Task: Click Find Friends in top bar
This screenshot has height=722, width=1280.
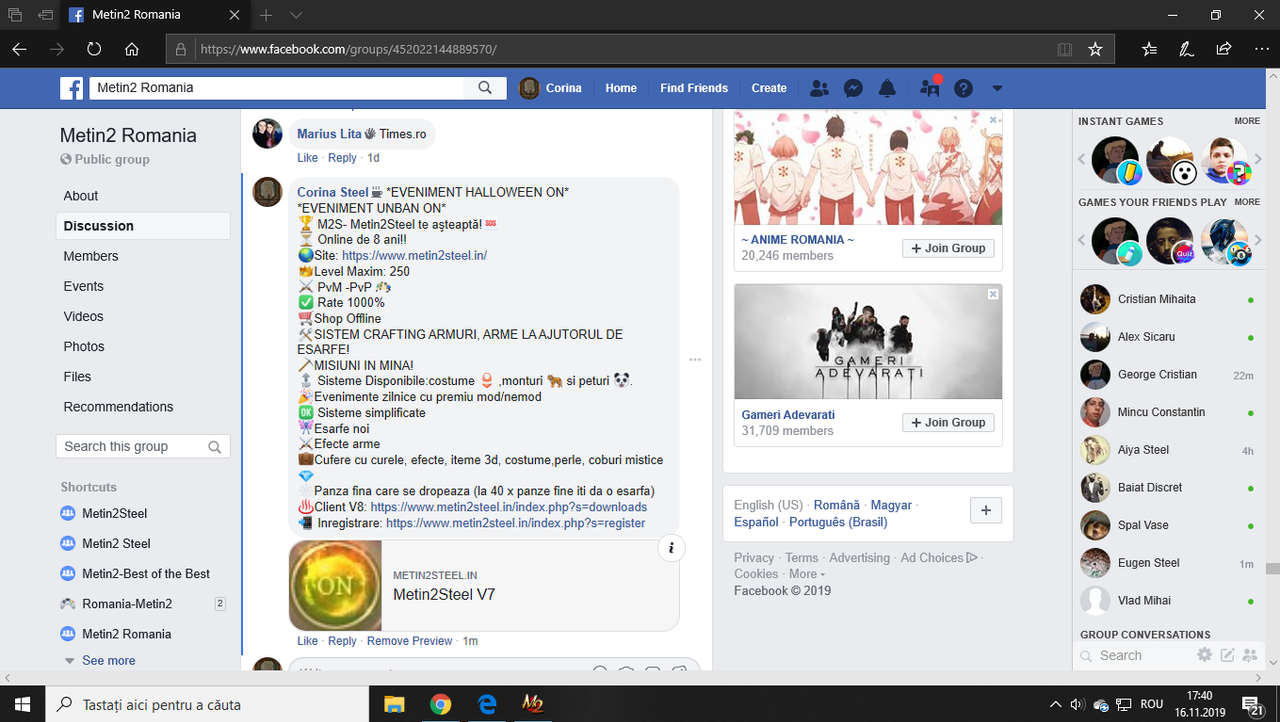Action: [694, 88]
